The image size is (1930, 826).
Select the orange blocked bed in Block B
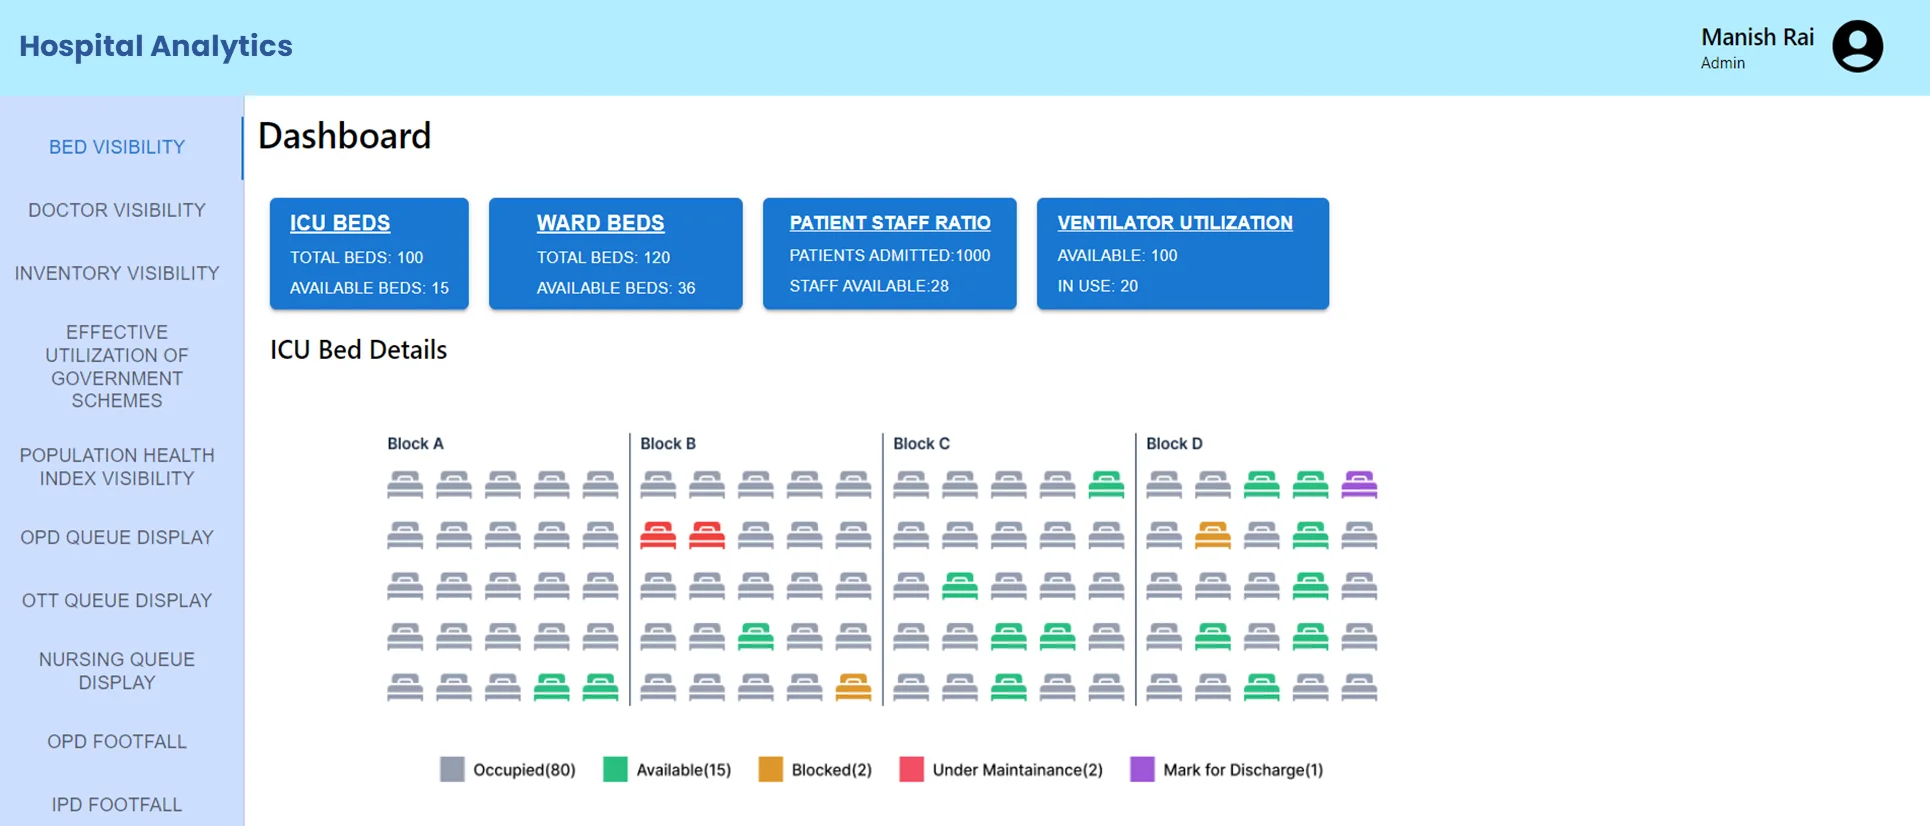(853, 686)
